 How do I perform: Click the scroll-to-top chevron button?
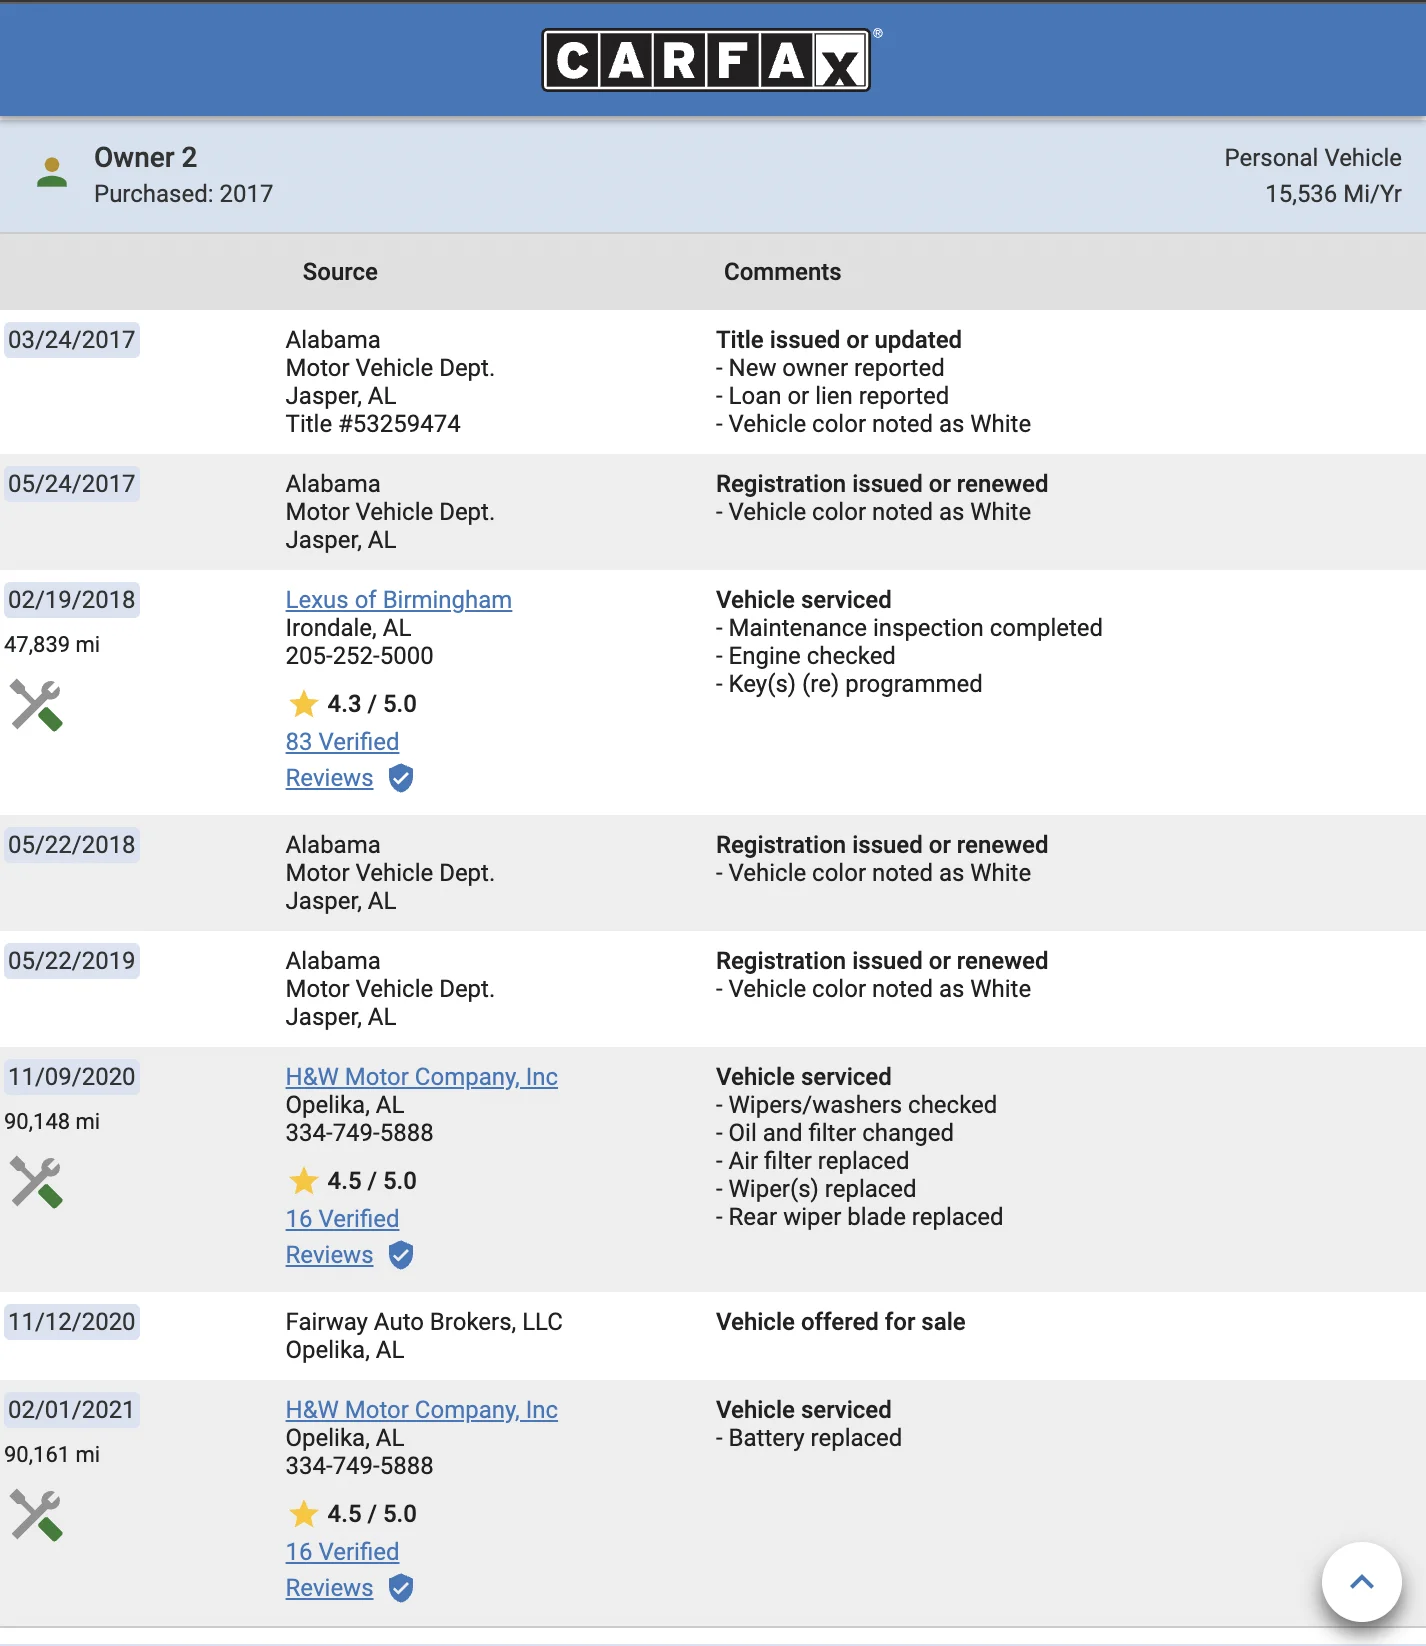pyautogui.click(x=1361, y=1582)
